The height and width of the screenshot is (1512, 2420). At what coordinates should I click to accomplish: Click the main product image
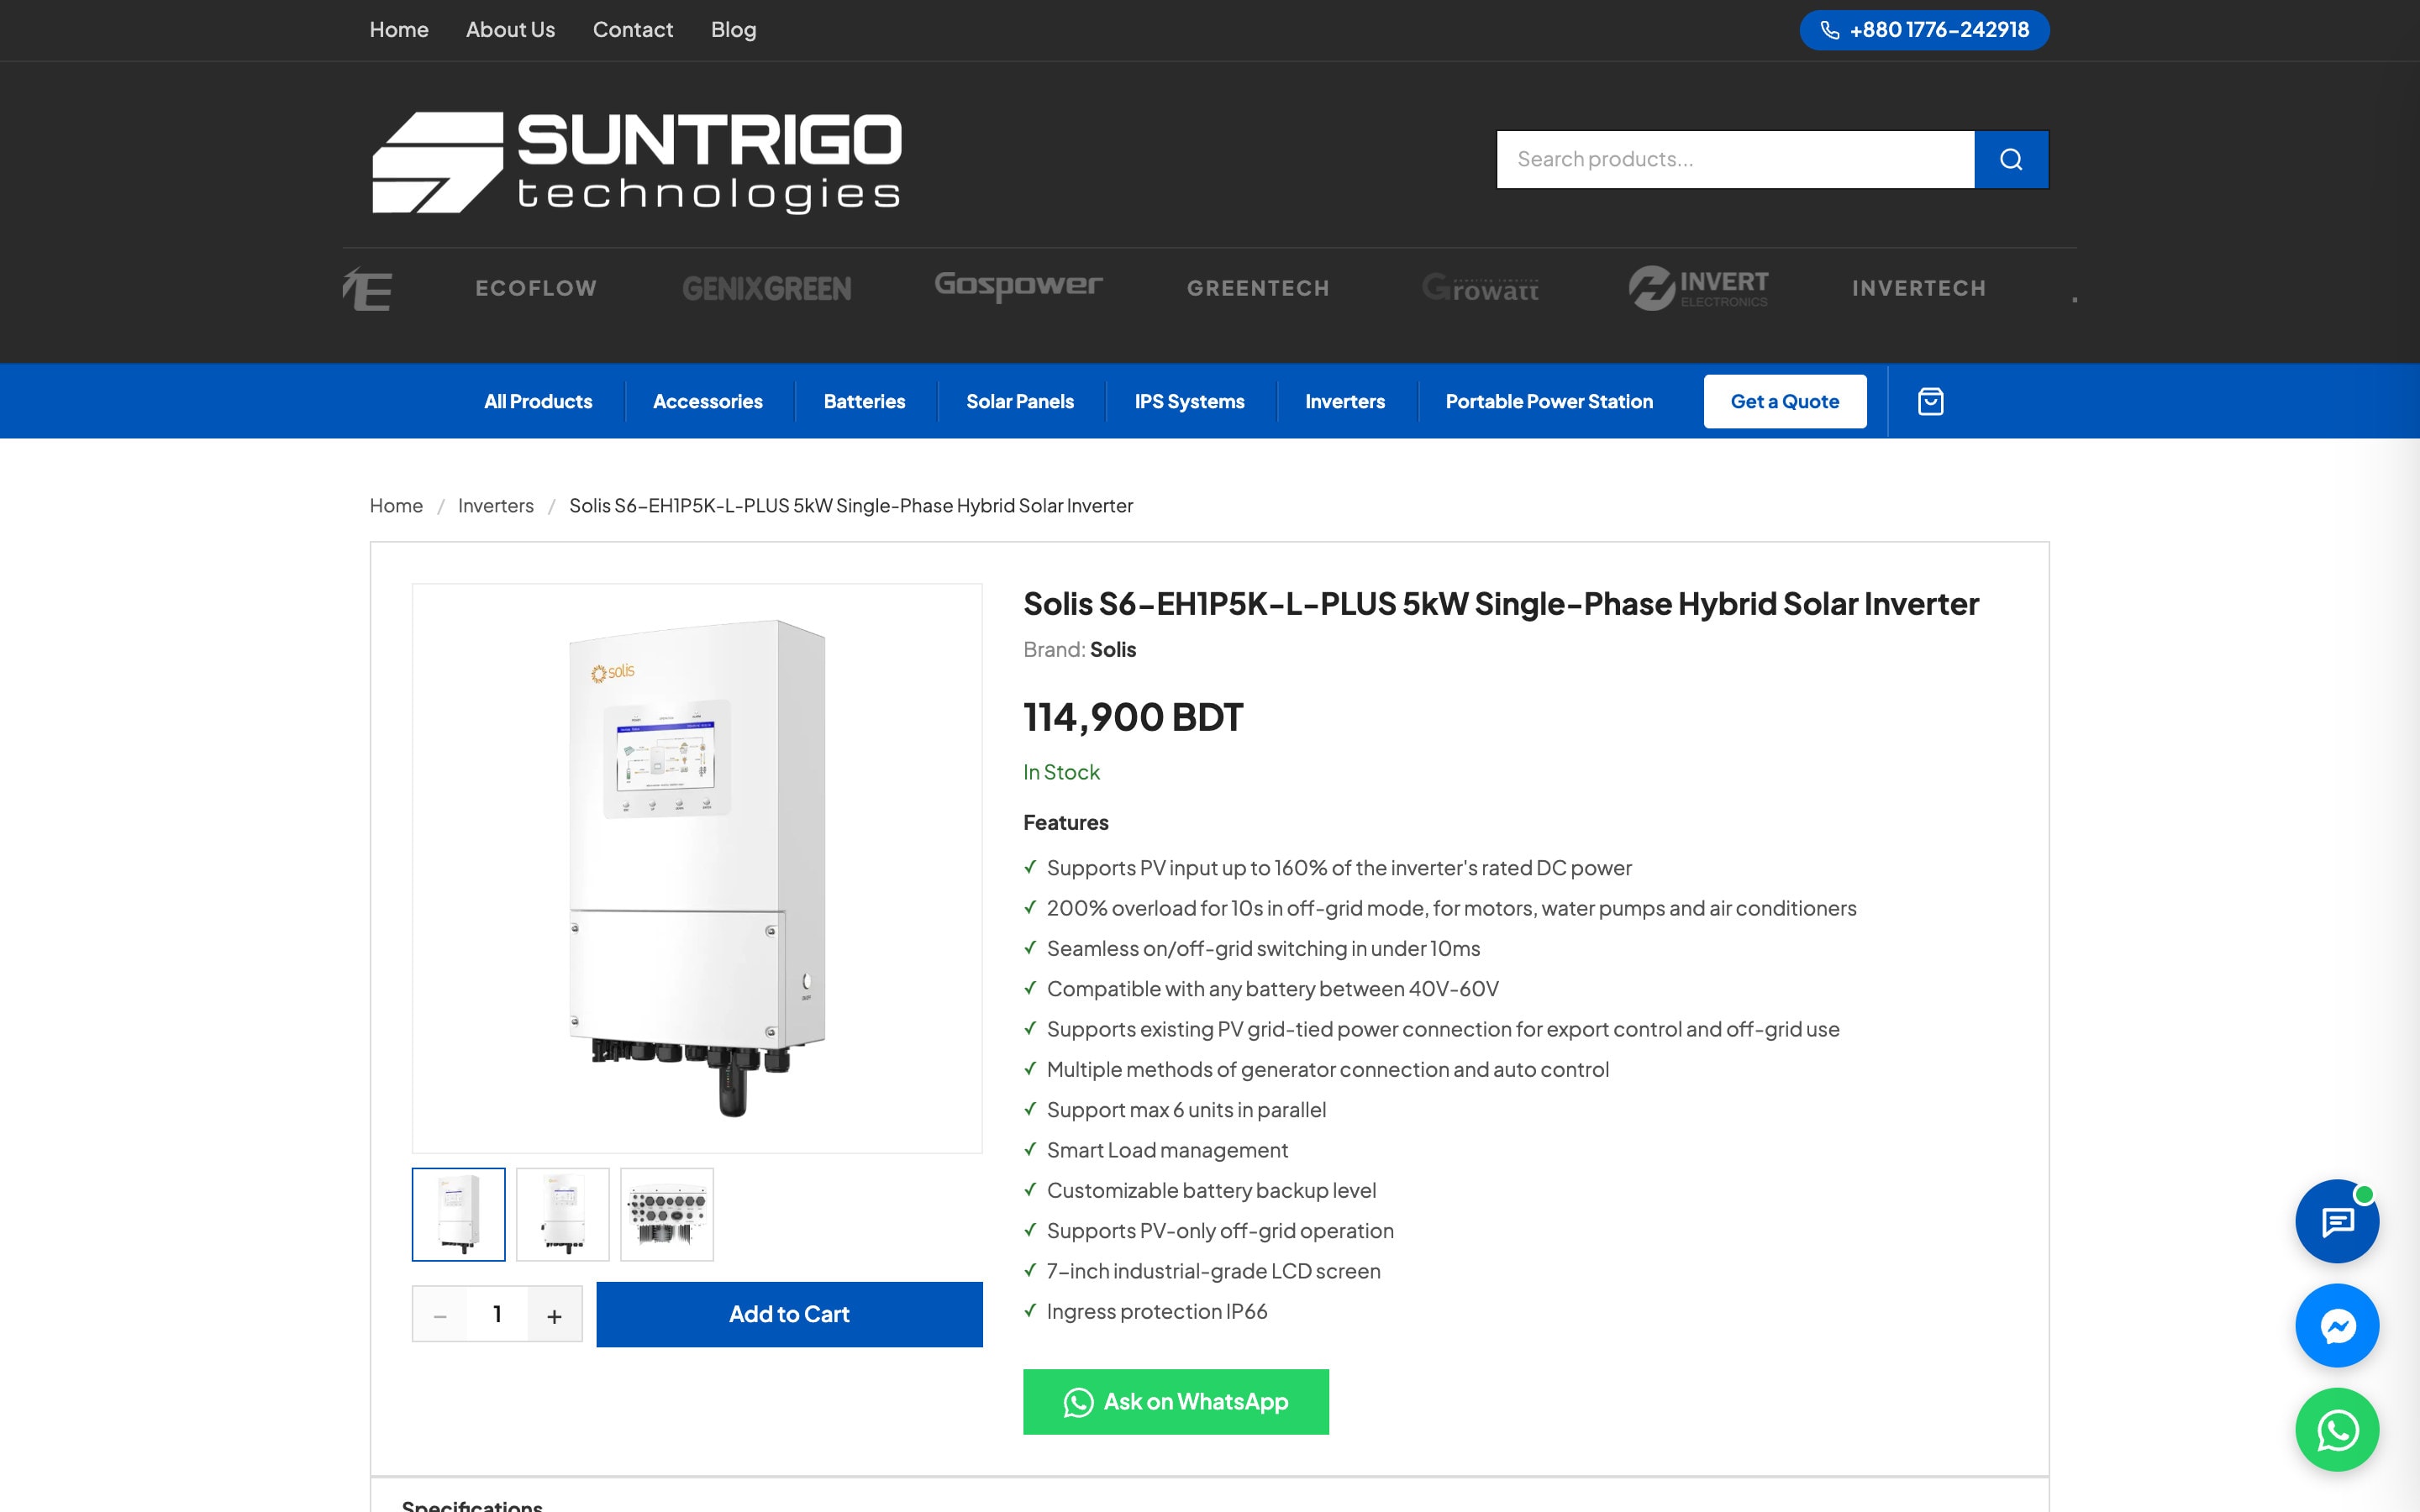tap(697, 868)
